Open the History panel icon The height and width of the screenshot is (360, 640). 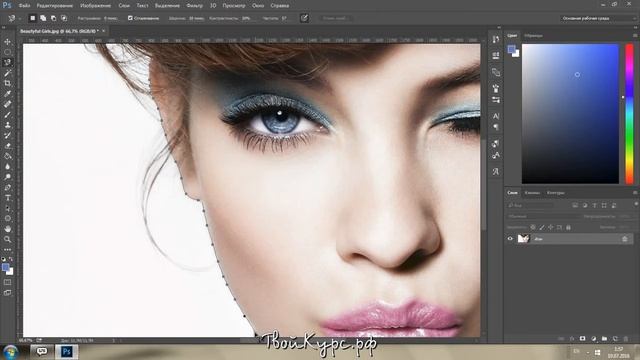(x=496, y=39)
